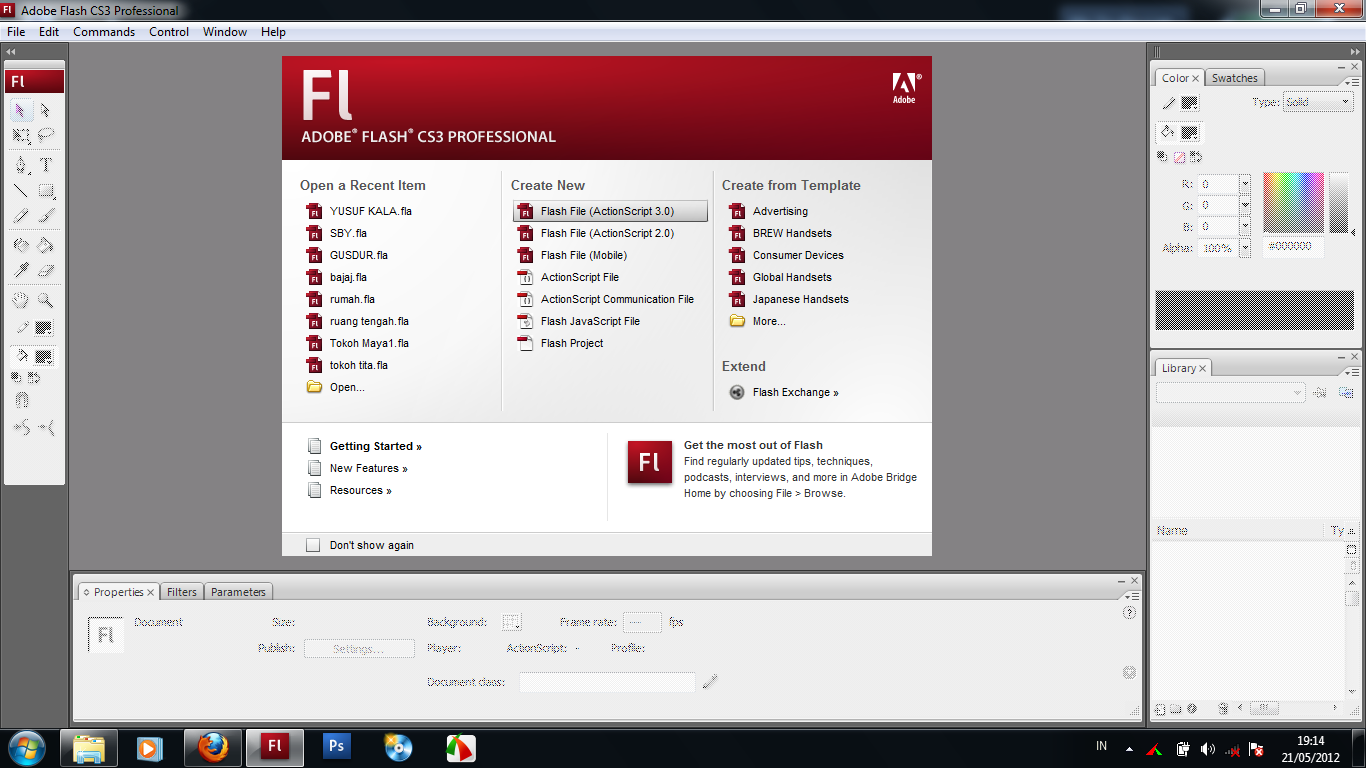Click the No Color icon in Color panel
The image size is (1366, 768).
tap(1179, 157)
